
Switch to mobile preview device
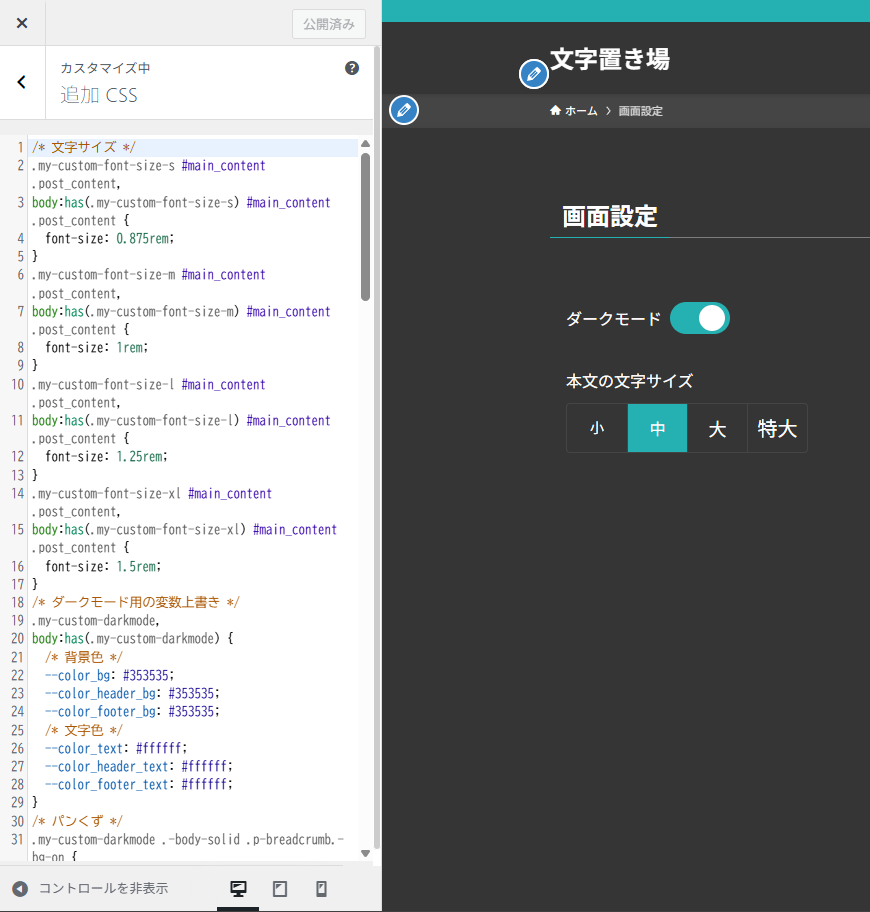pyautogui.click(x=321, y=889)
